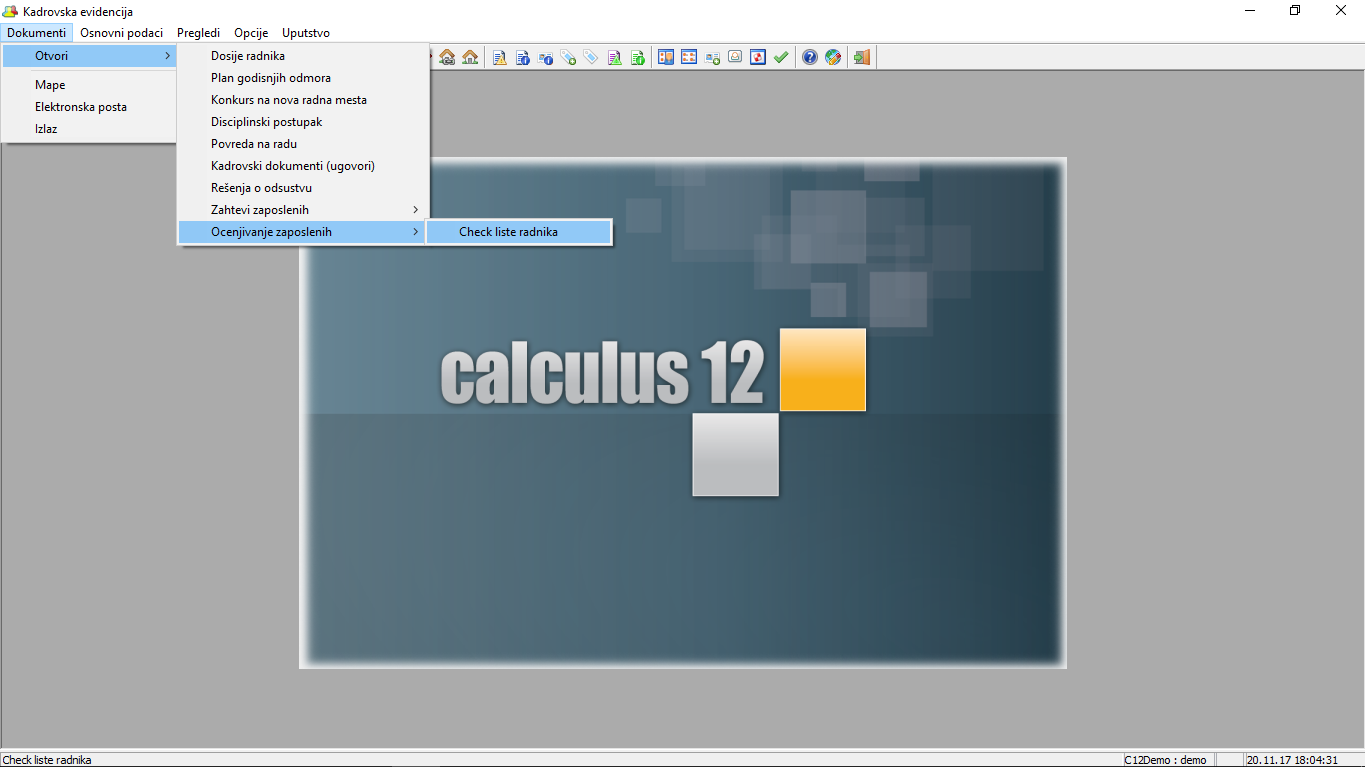Click the blue window with orange tiles icon
1365x767 pixels.
tap(689, 57)
